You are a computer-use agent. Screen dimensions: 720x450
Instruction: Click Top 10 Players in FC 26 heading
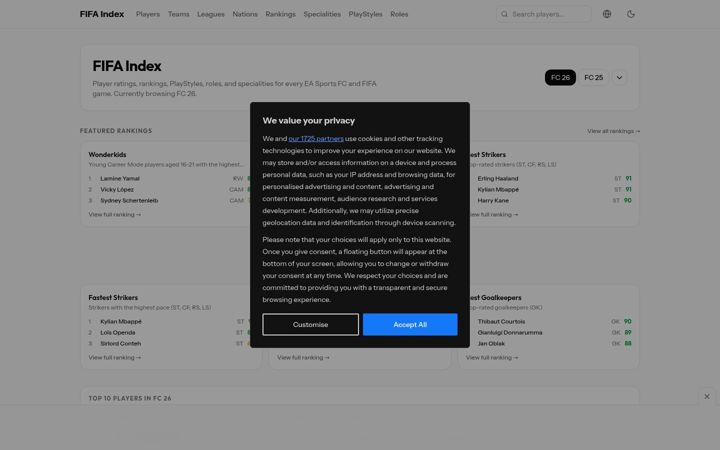click(130, 399)
